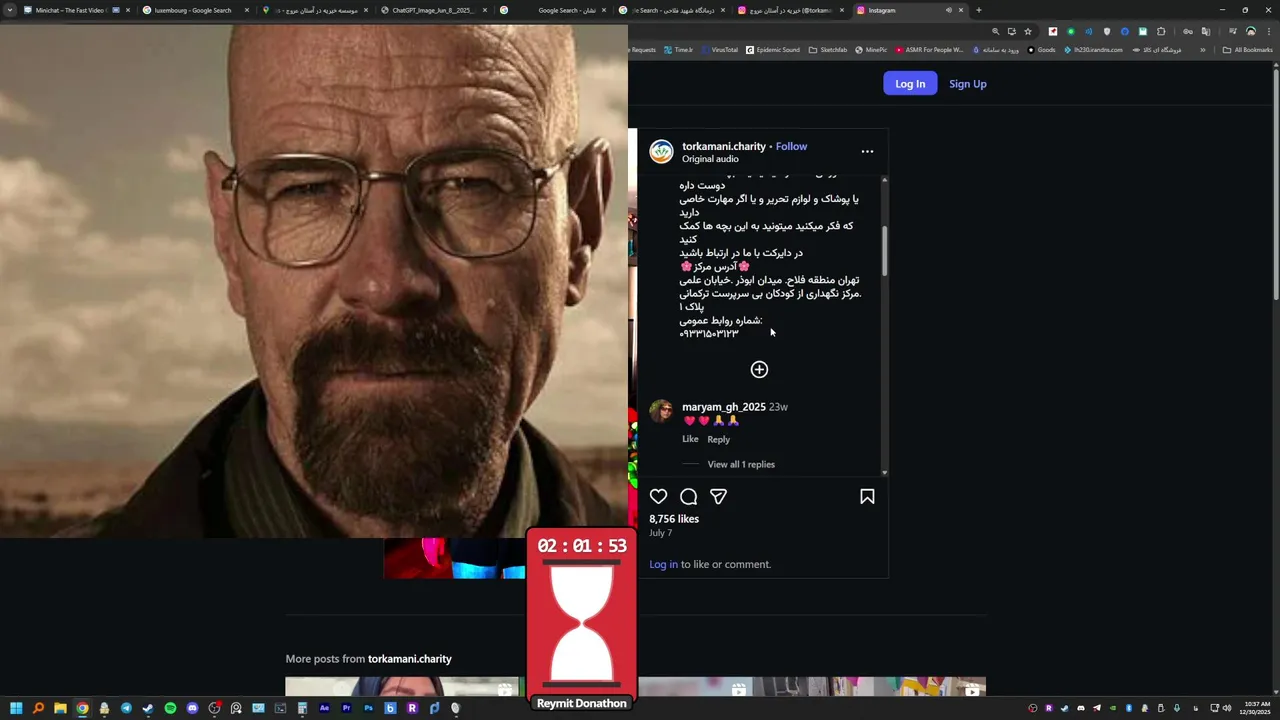Image resolution: width=1280 pixels, height=720 pixels.
Task: Follow torkamani.charity account
Action: (791, 146)
